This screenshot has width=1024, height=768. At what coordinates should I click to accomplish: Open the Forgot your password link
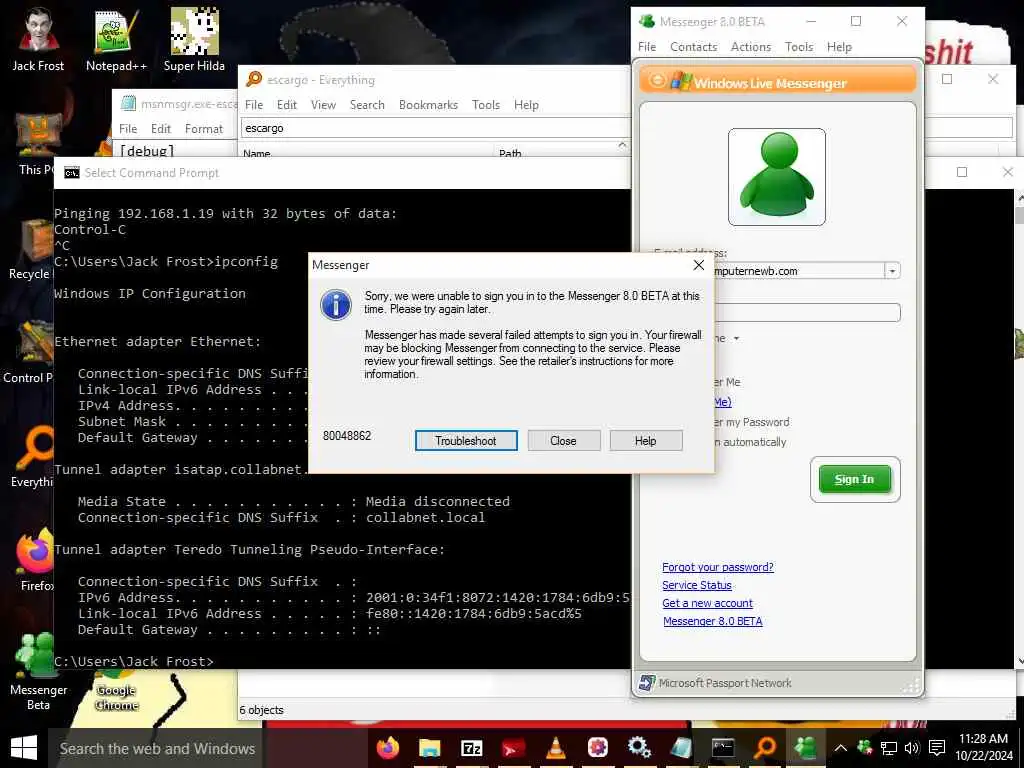[718, 567]
